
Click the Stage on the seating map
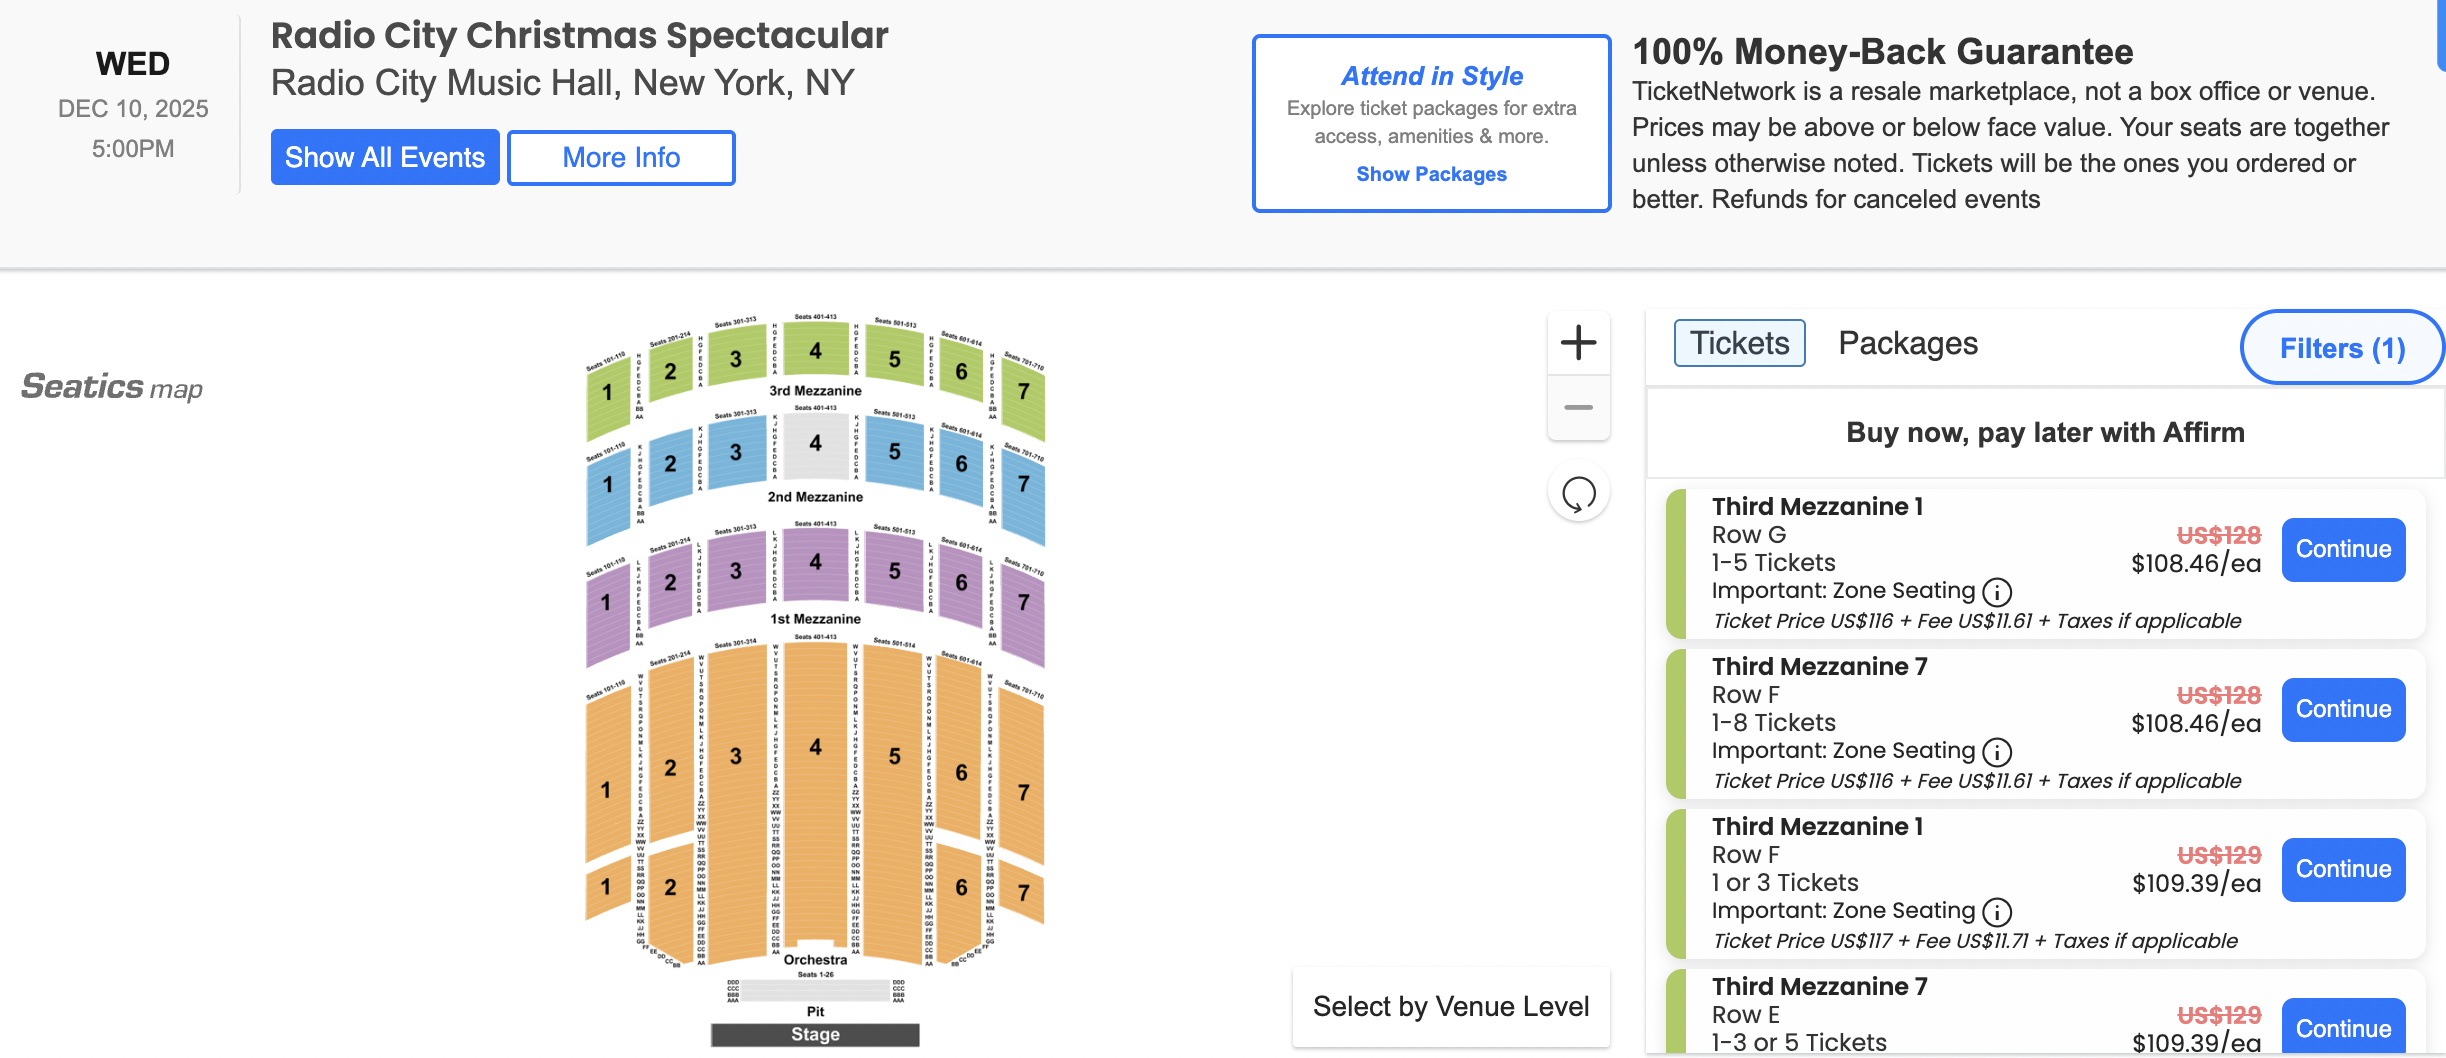815,1034
